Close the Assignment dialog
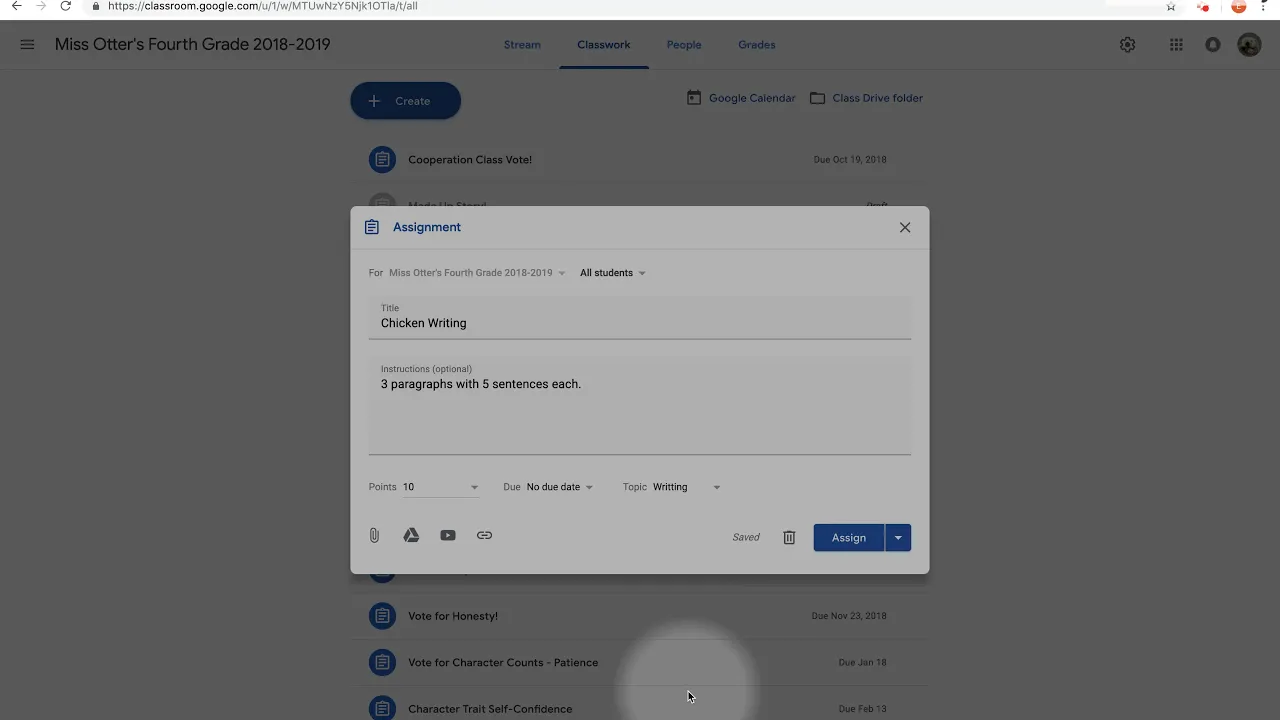 905,227
